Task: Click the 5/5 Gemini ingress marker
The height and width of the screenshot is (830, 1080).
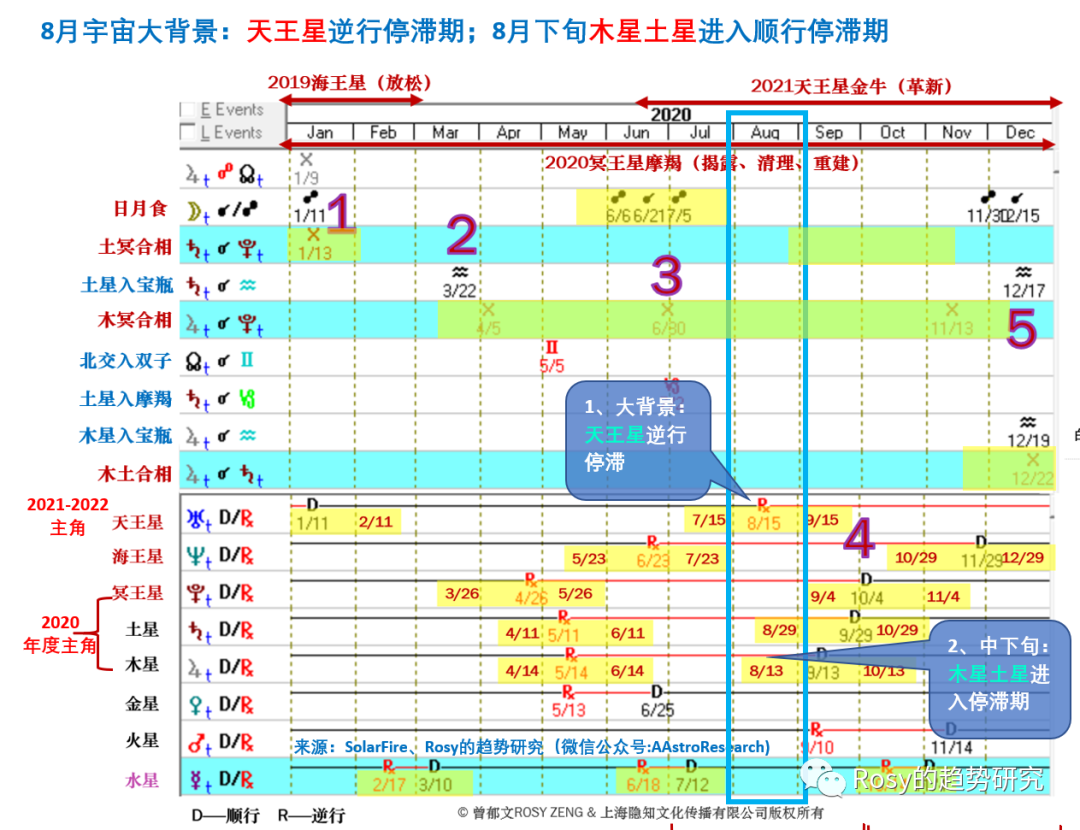Action: [x=552, y=358]
